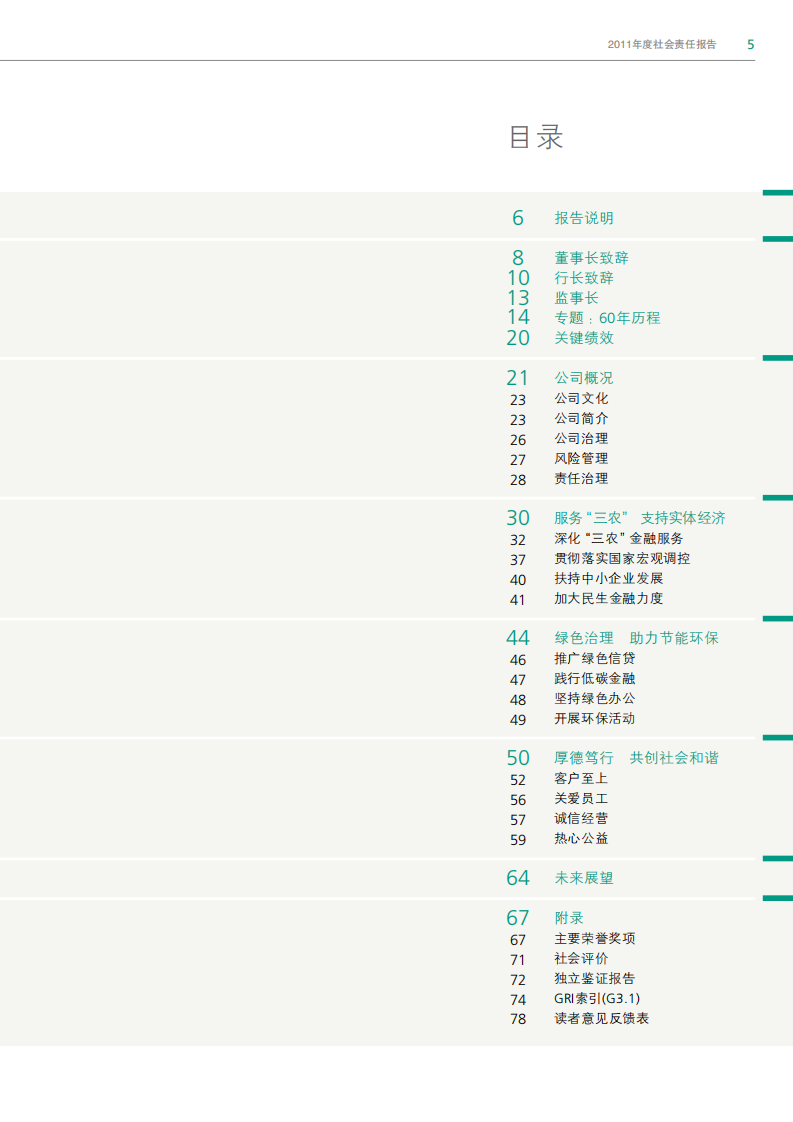The height and width of the screenshot is (1122, 793).
Task: Click the entry 社会评价
Action: [x=581, y=959]
